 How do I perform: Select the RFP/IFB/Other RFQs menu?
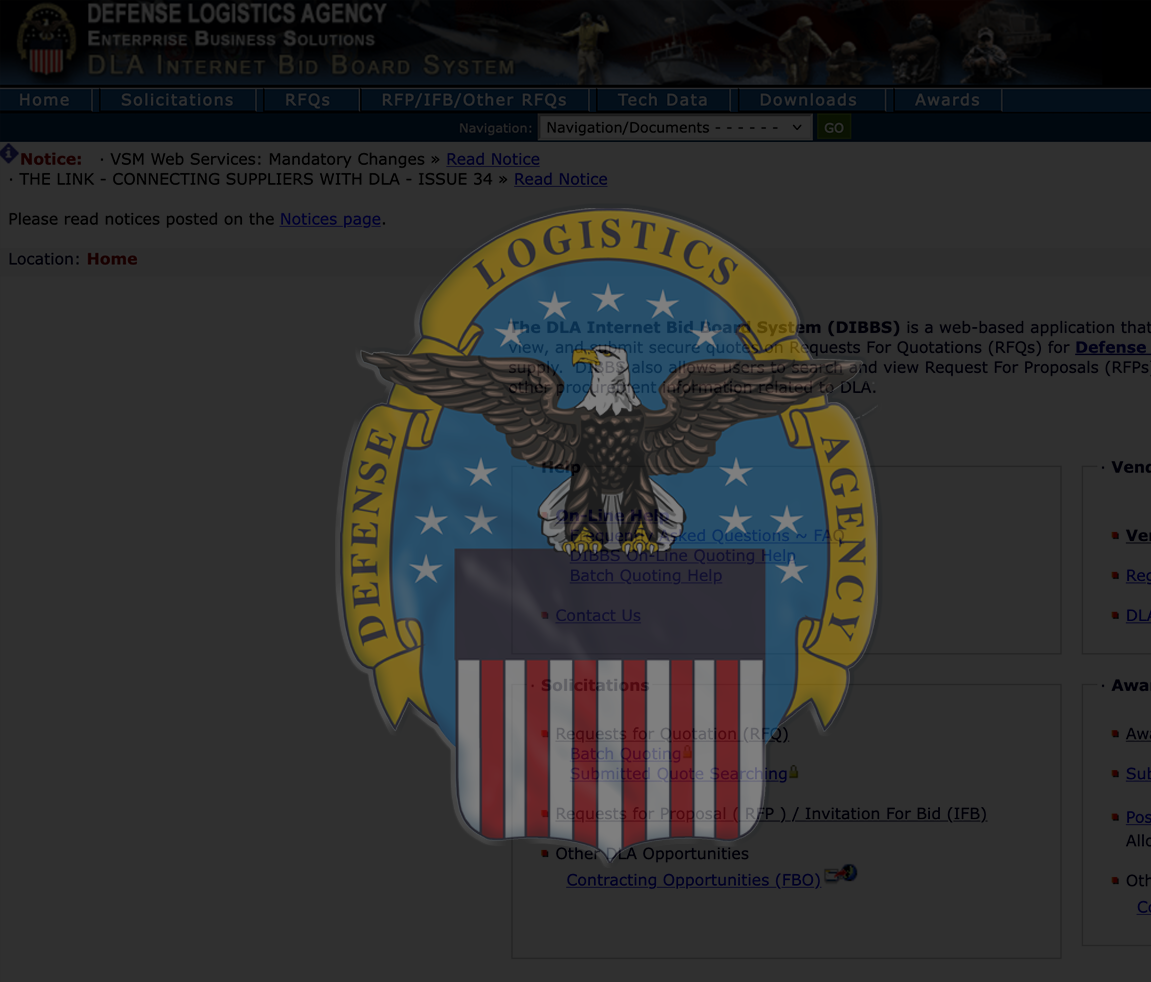(x=474, y=100)
